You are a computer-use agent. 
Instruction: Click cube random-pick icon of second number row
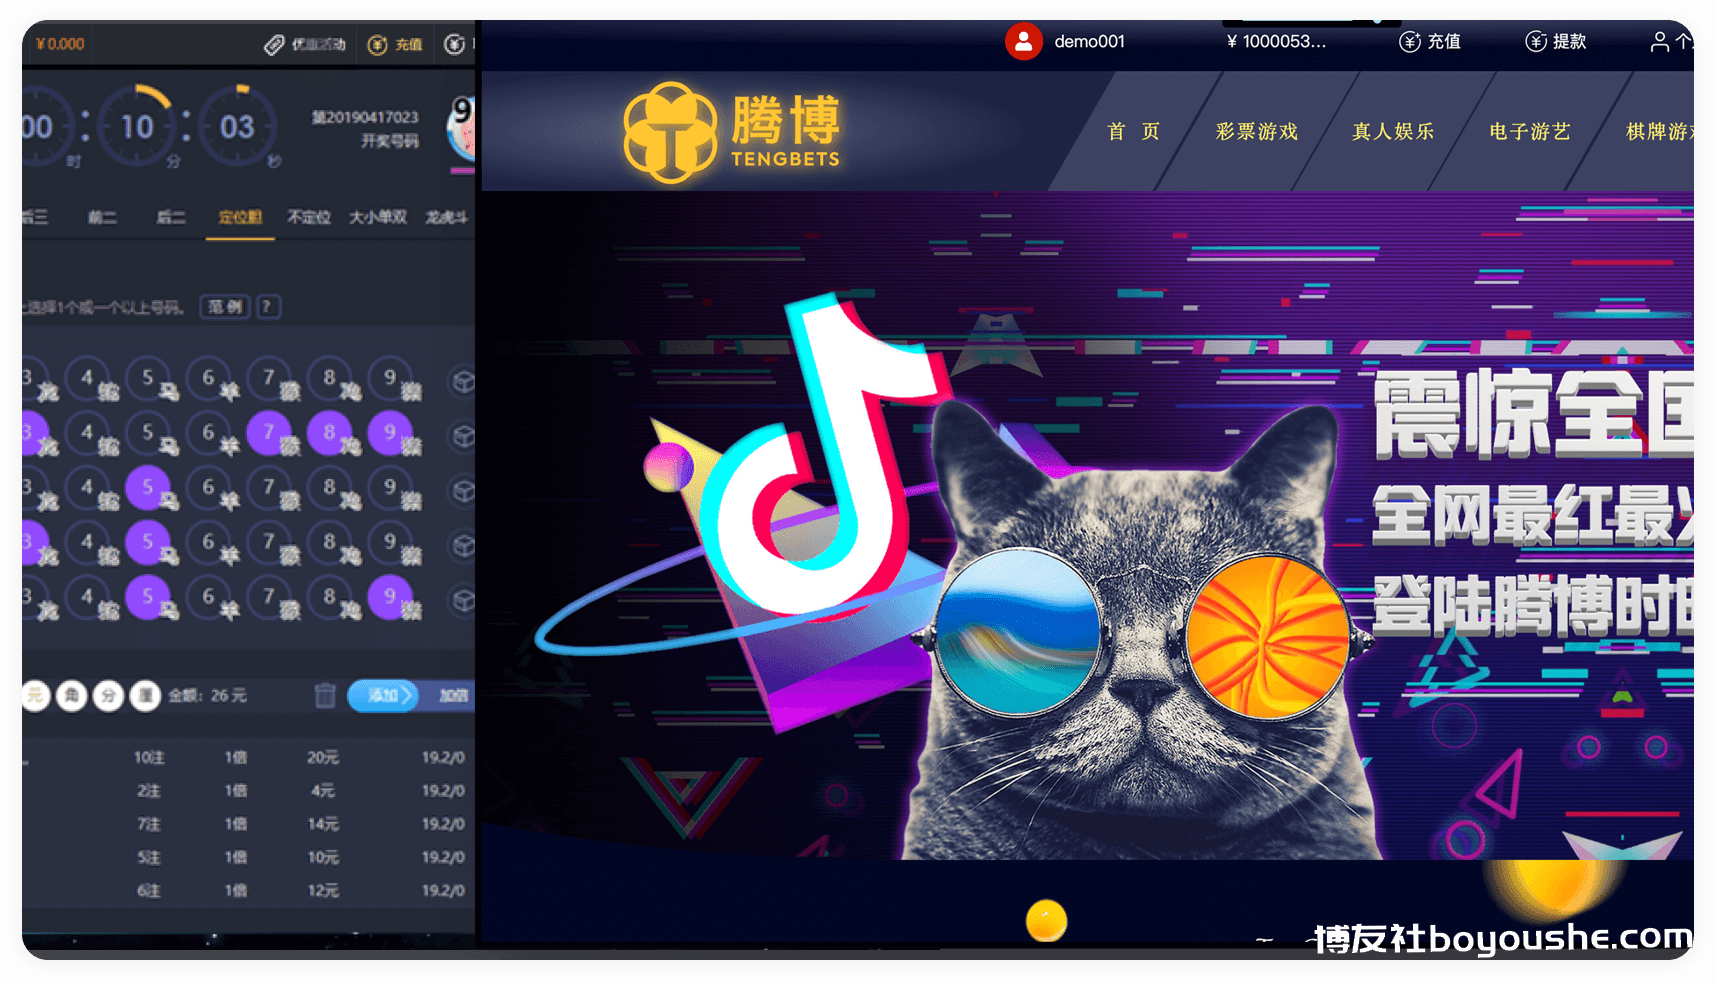pos(463,437)
